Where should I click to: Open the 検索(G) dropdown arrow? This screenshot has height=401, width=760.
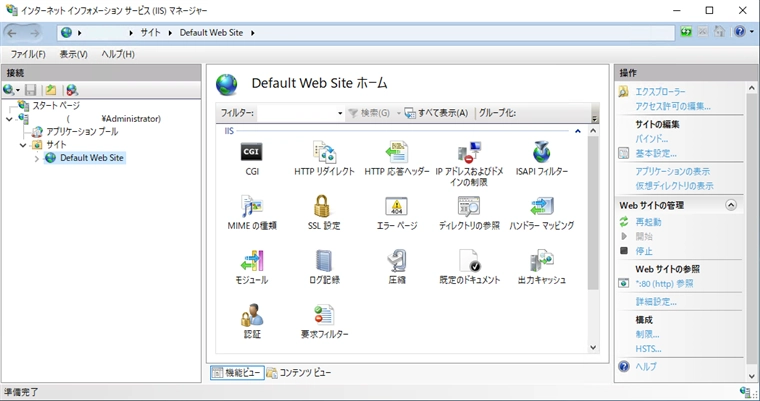398,113
